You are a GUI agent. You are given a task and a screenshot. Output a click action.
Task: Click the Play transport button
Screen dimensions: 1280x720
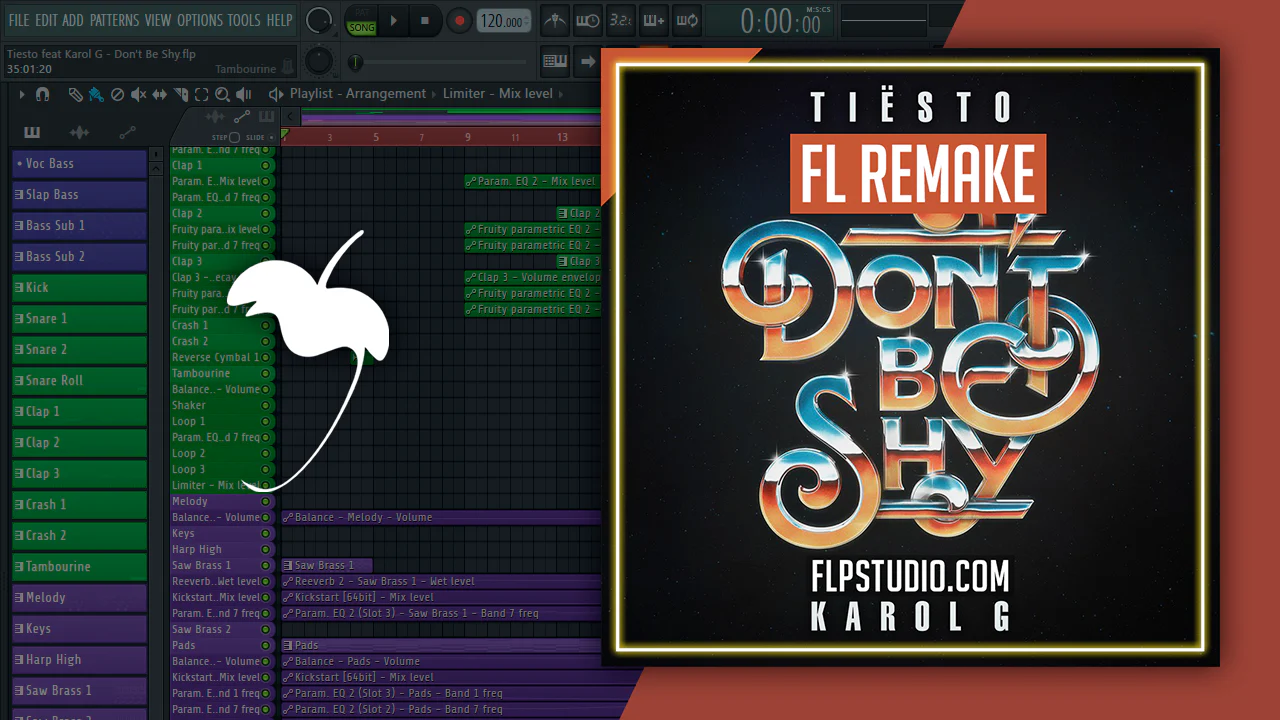coord(394,20)
